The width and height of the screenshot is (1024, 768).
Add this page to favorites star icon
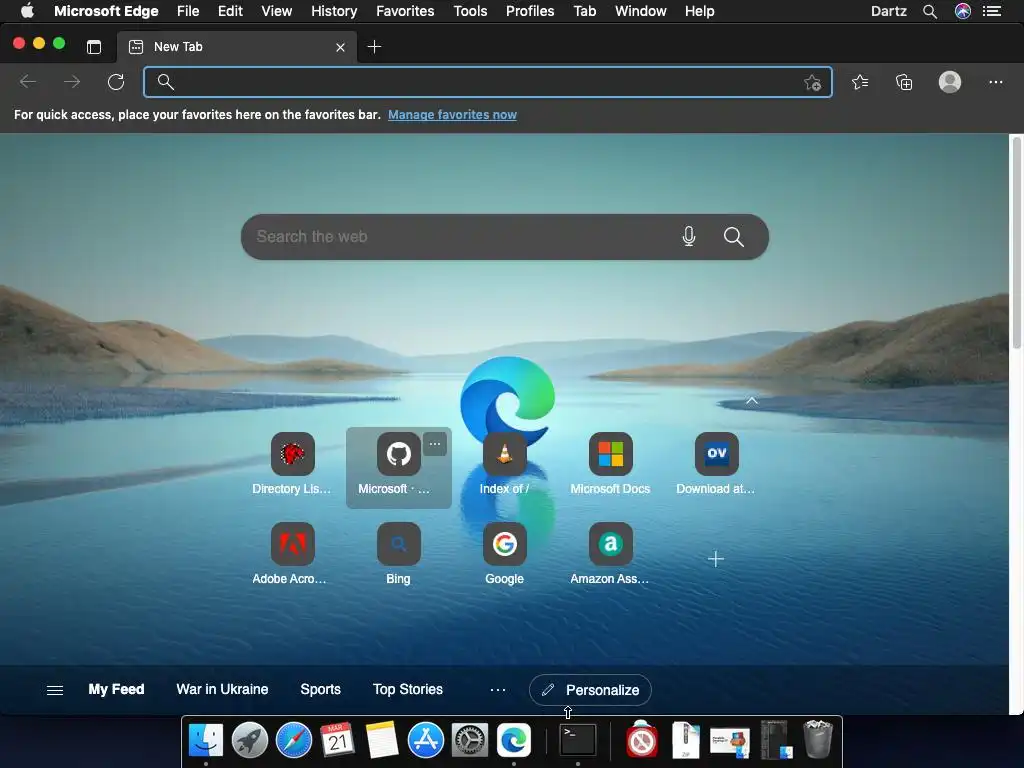[812, 82]
